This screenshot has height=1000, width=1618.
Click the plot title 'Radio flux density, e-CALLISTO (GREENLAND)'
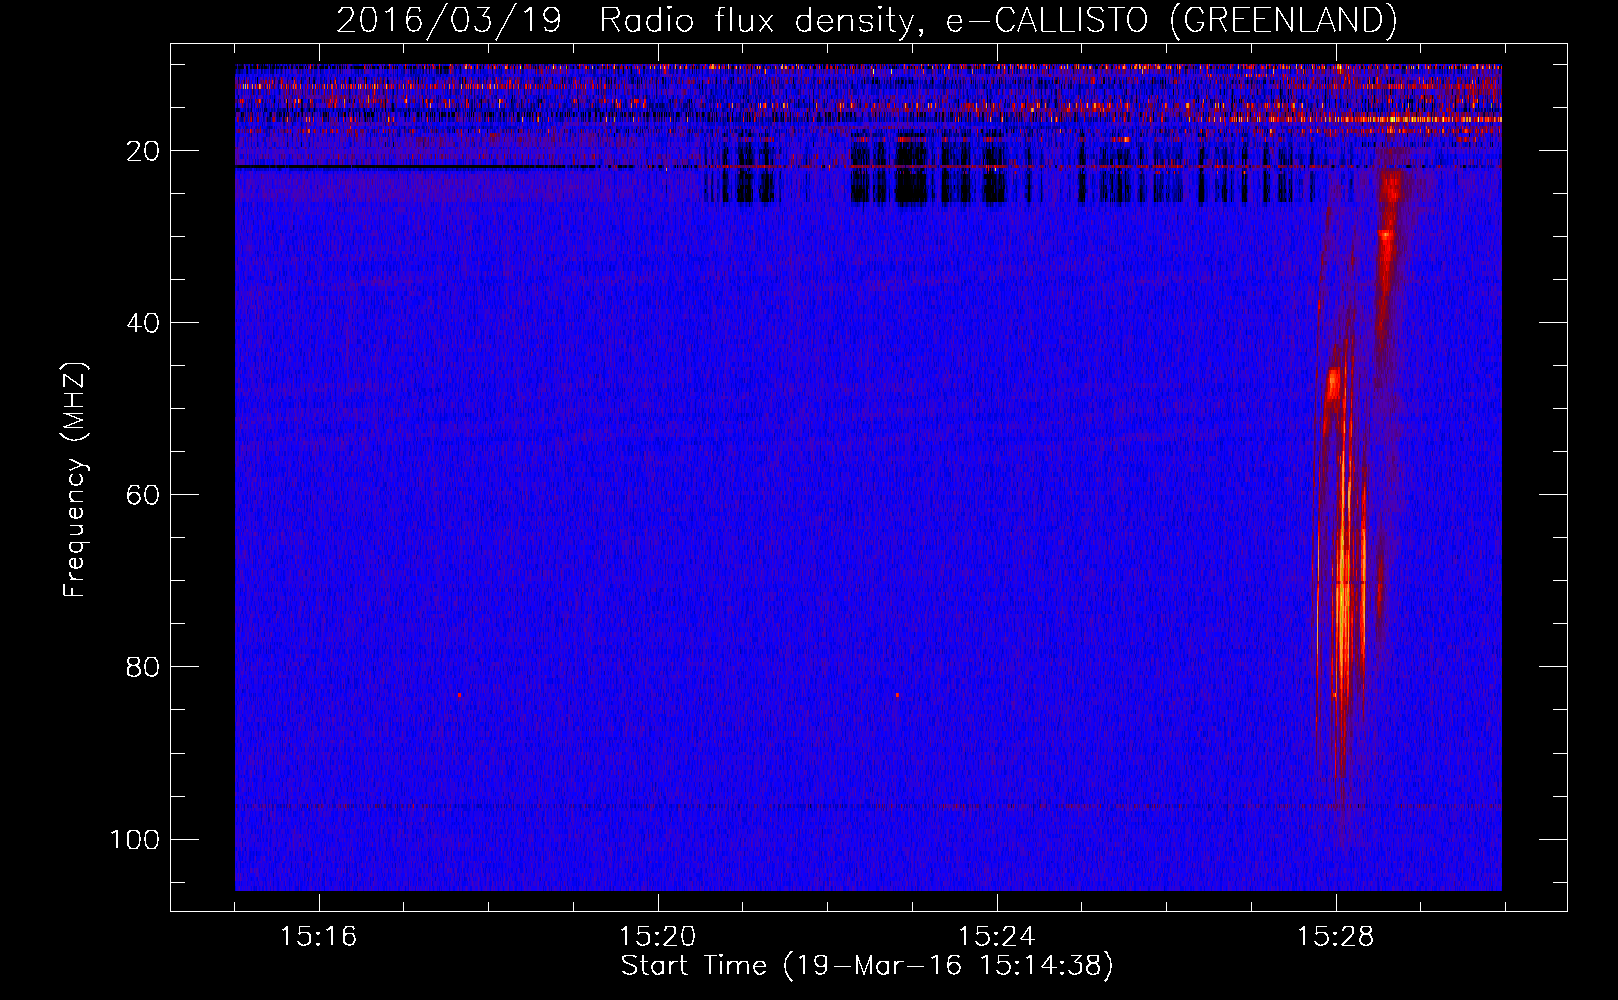click(998, 20)
